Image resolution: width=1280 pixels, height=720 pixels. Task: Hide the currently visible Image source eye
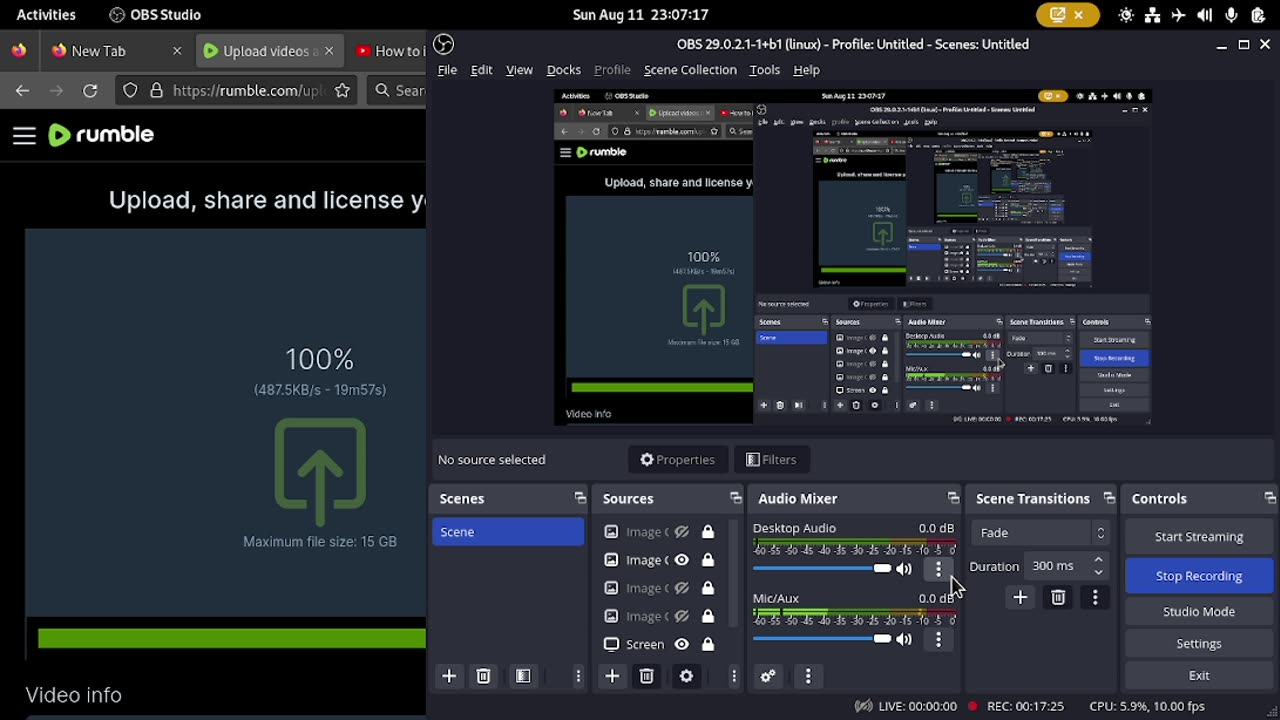(681, 560)
